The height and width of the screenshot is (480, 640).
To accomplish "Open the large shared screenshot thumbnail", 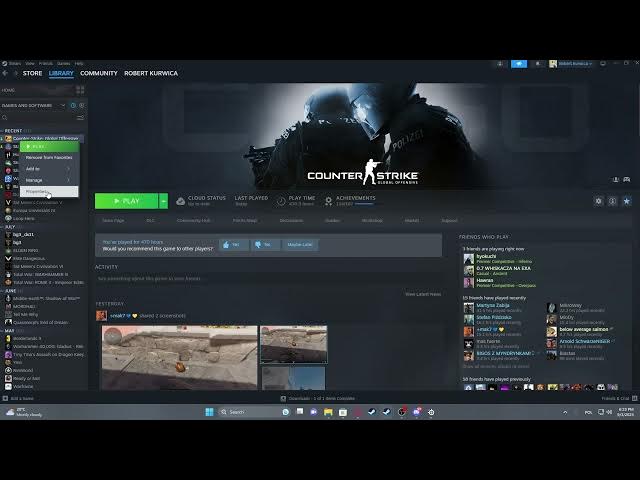I will [x=180, y=358].
